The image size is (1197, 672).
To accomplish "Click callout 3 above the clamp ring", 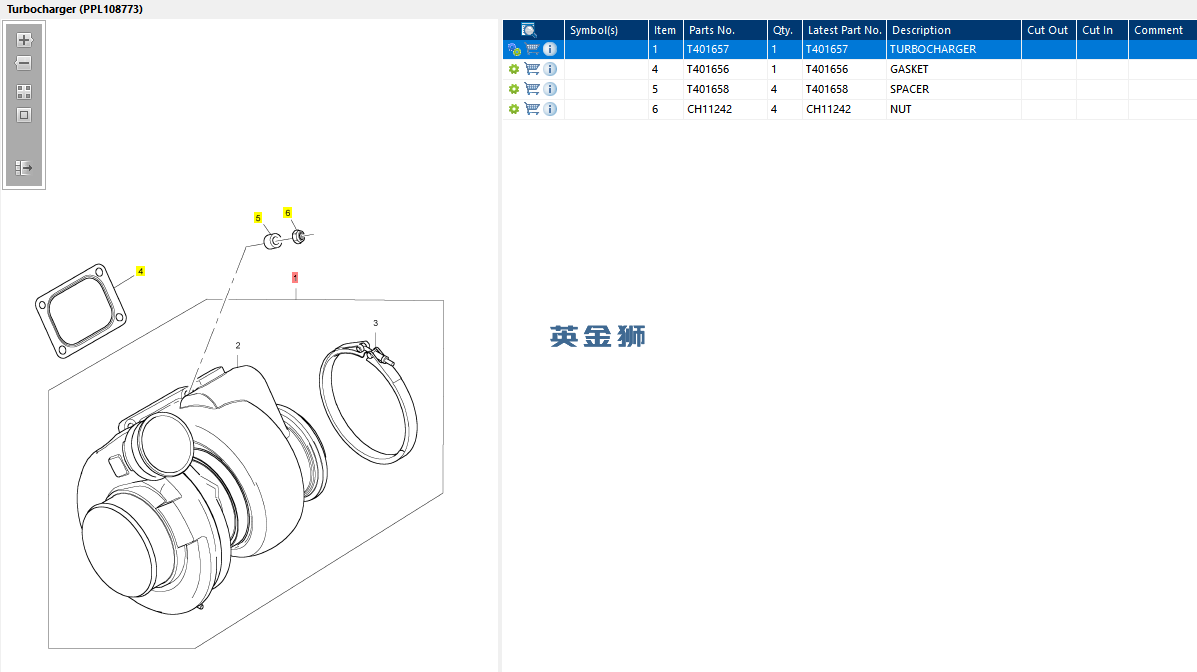I will 376,323.
